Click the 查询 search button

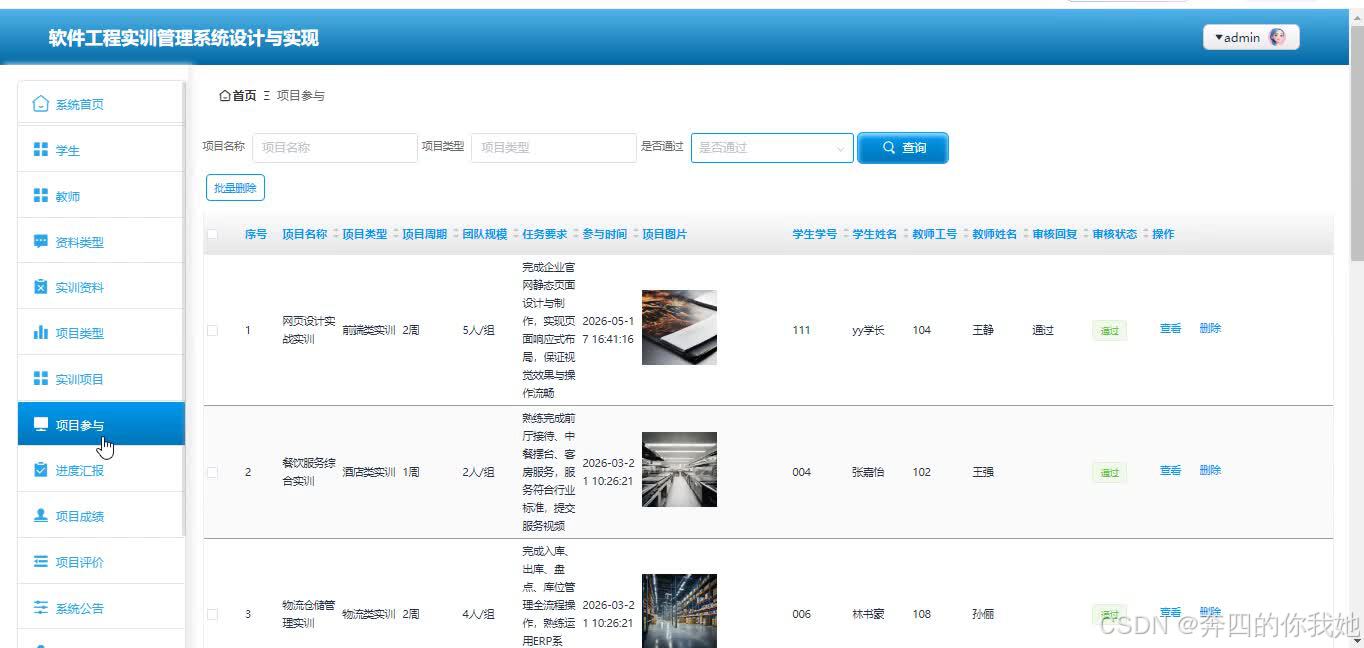coord(903,147)
